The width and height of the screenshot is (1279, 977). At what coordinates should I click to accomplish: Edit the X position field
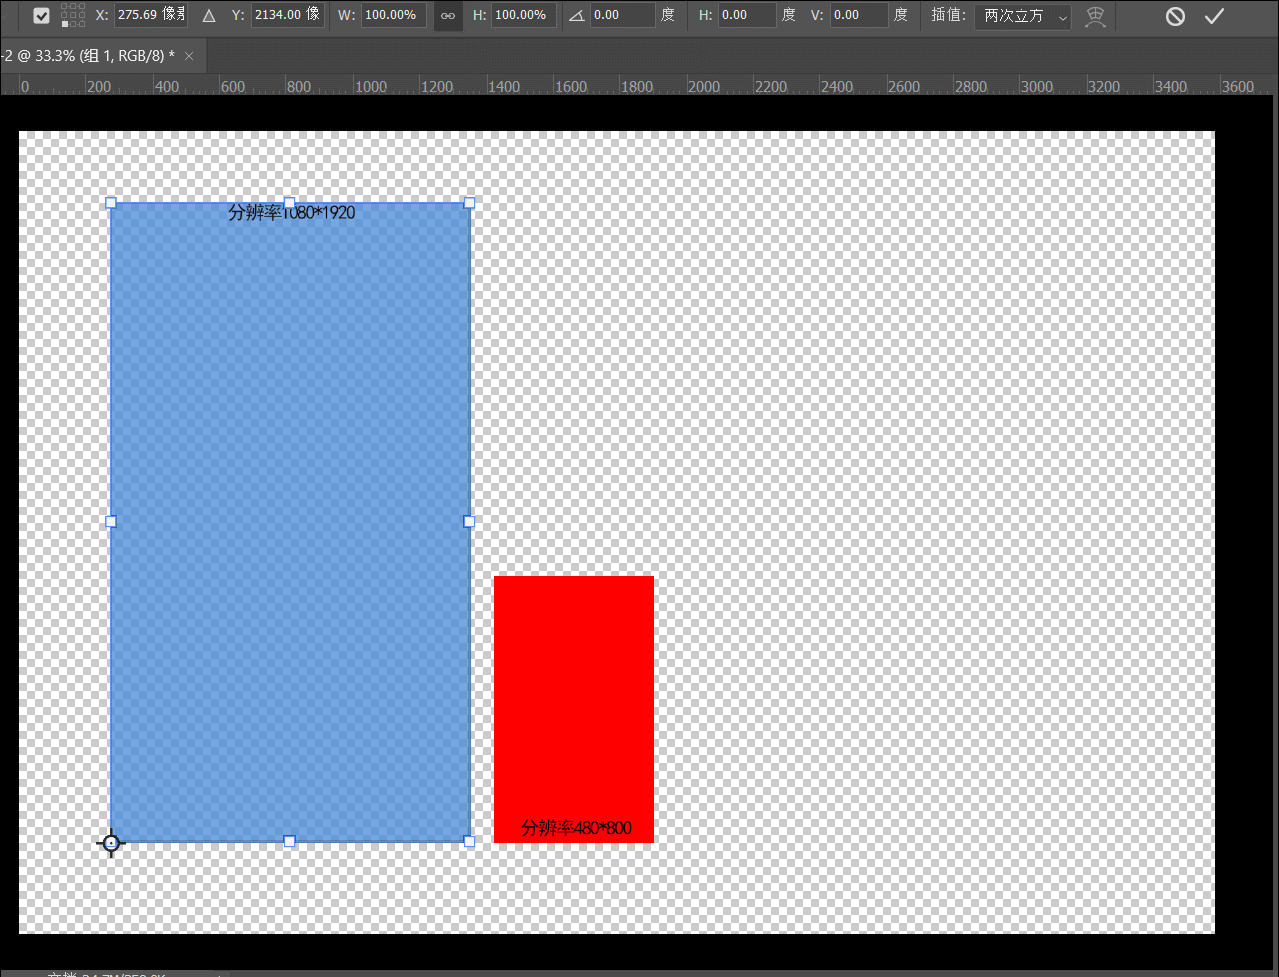(151, 15)
